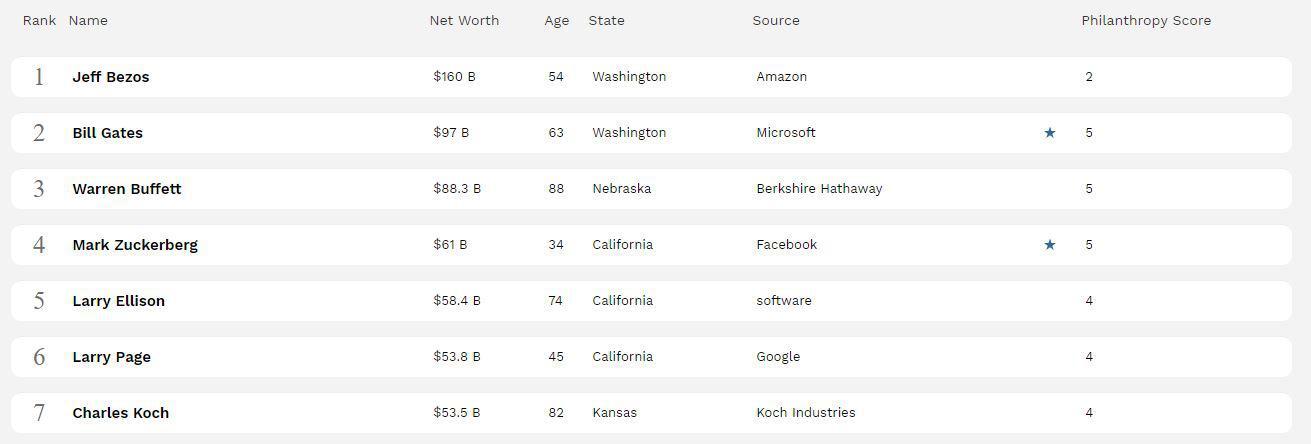Click the Age column header
Screen dimensions: 1311x444
pyautogui.click(x=556, y=20)
